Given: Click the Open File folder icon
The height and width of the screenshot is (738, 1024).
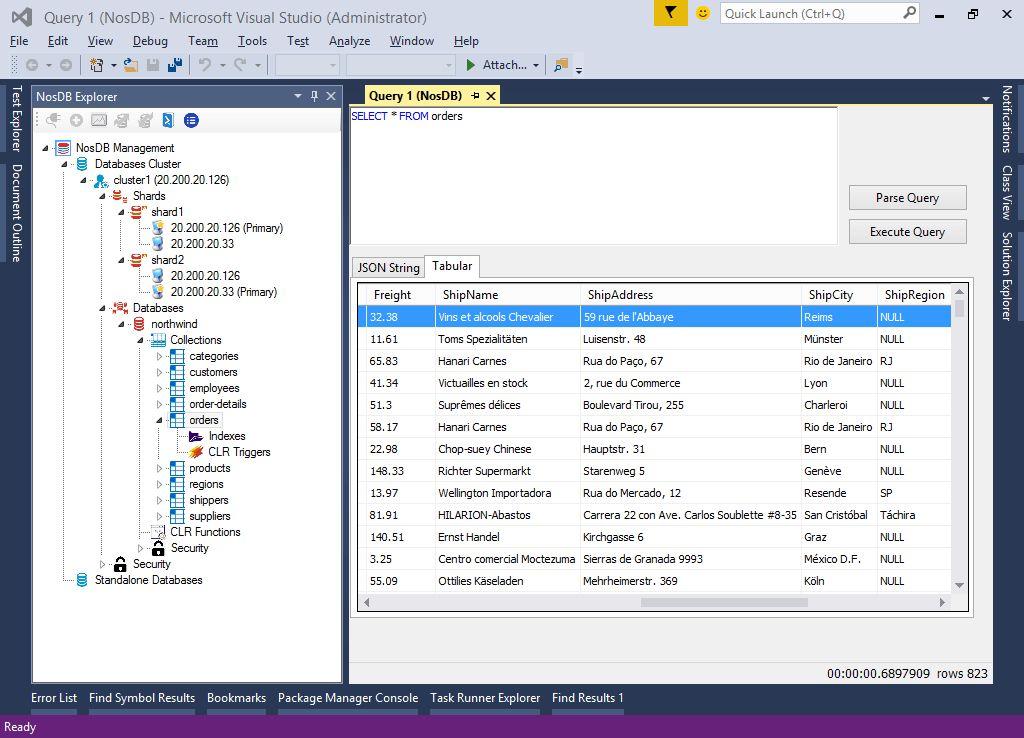Looking at the screenshot, I should click(131, 65).
